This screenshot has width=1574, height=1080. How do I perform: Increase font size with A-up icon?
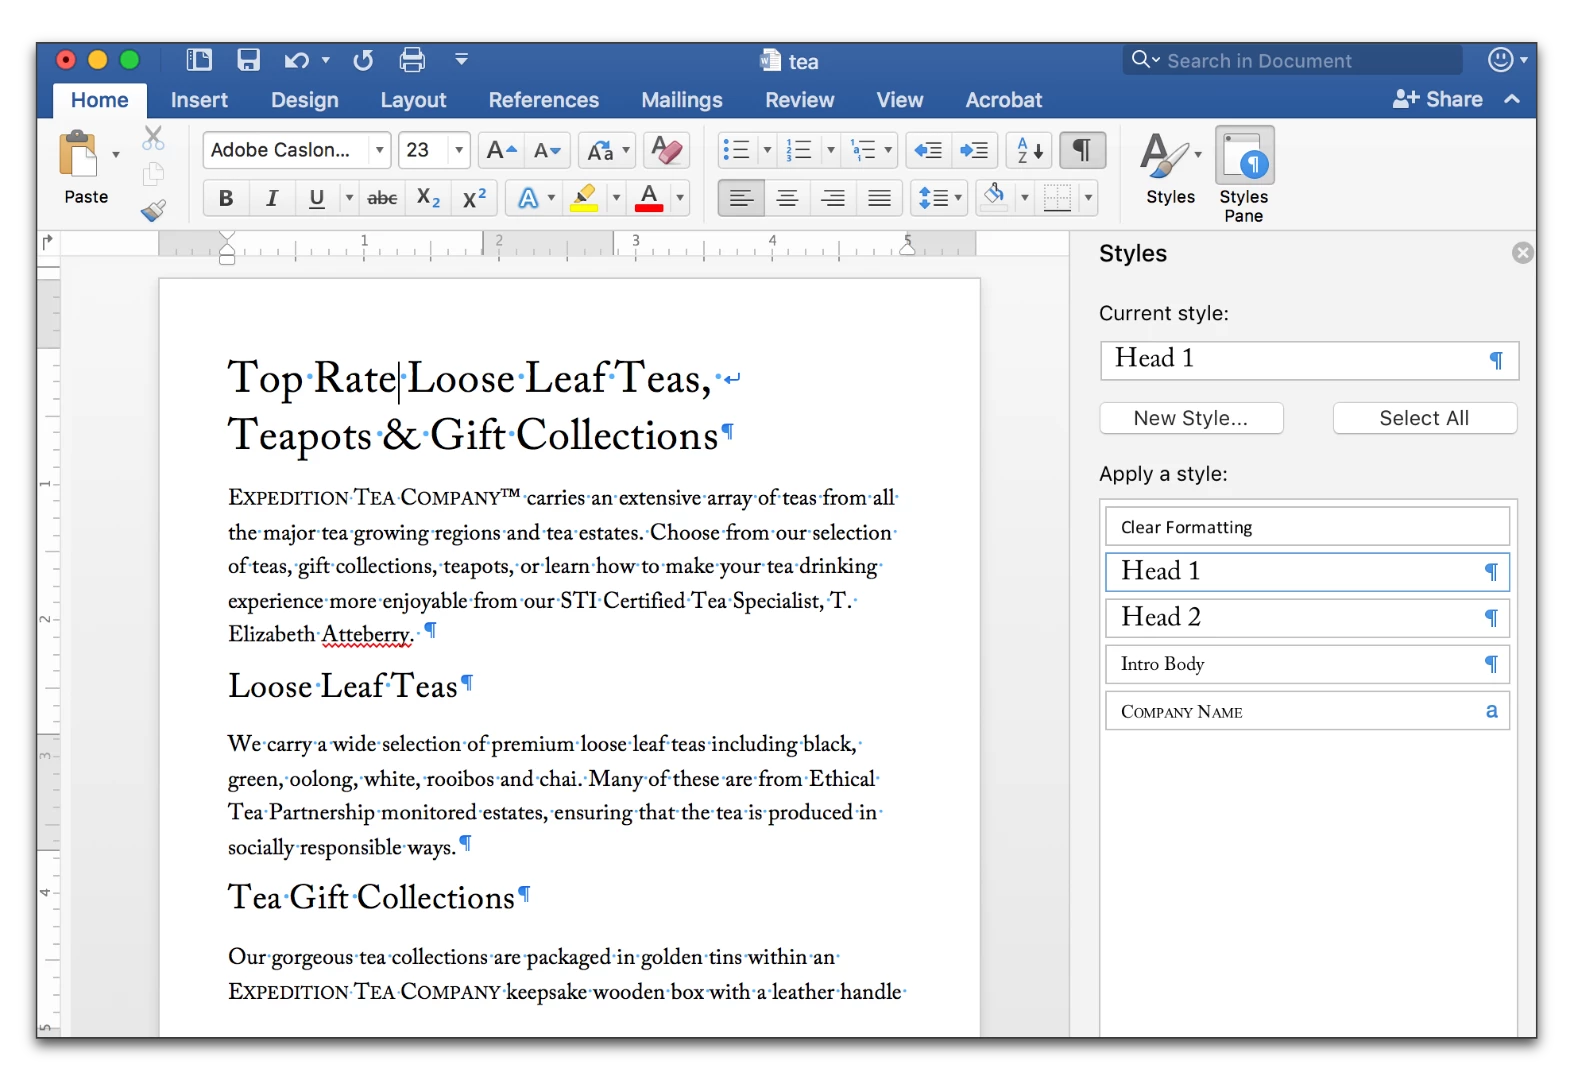[501, 150]
